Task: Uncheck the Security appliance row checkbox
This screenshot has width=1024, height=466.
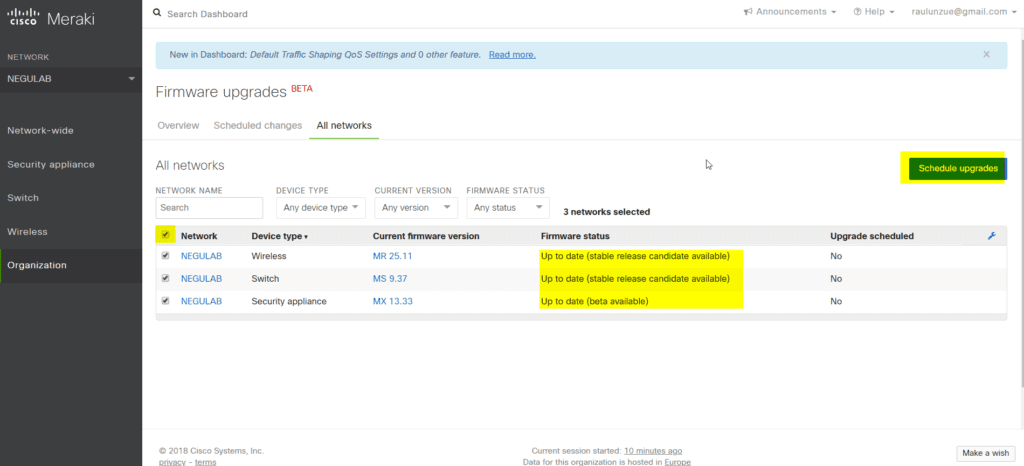Action: 165,301
